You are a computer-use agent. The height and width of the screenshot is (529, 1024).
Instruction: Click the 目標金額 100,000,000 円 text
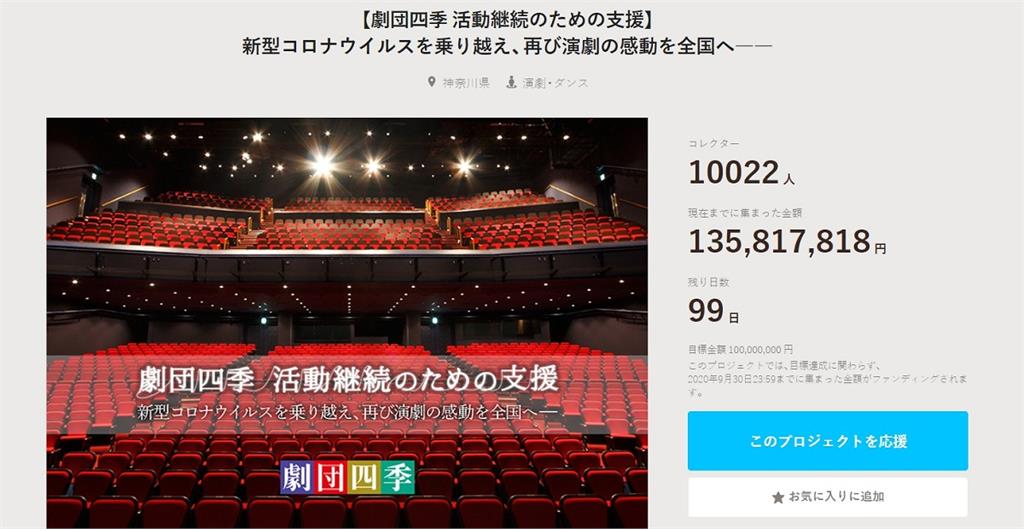click(741, 350)
